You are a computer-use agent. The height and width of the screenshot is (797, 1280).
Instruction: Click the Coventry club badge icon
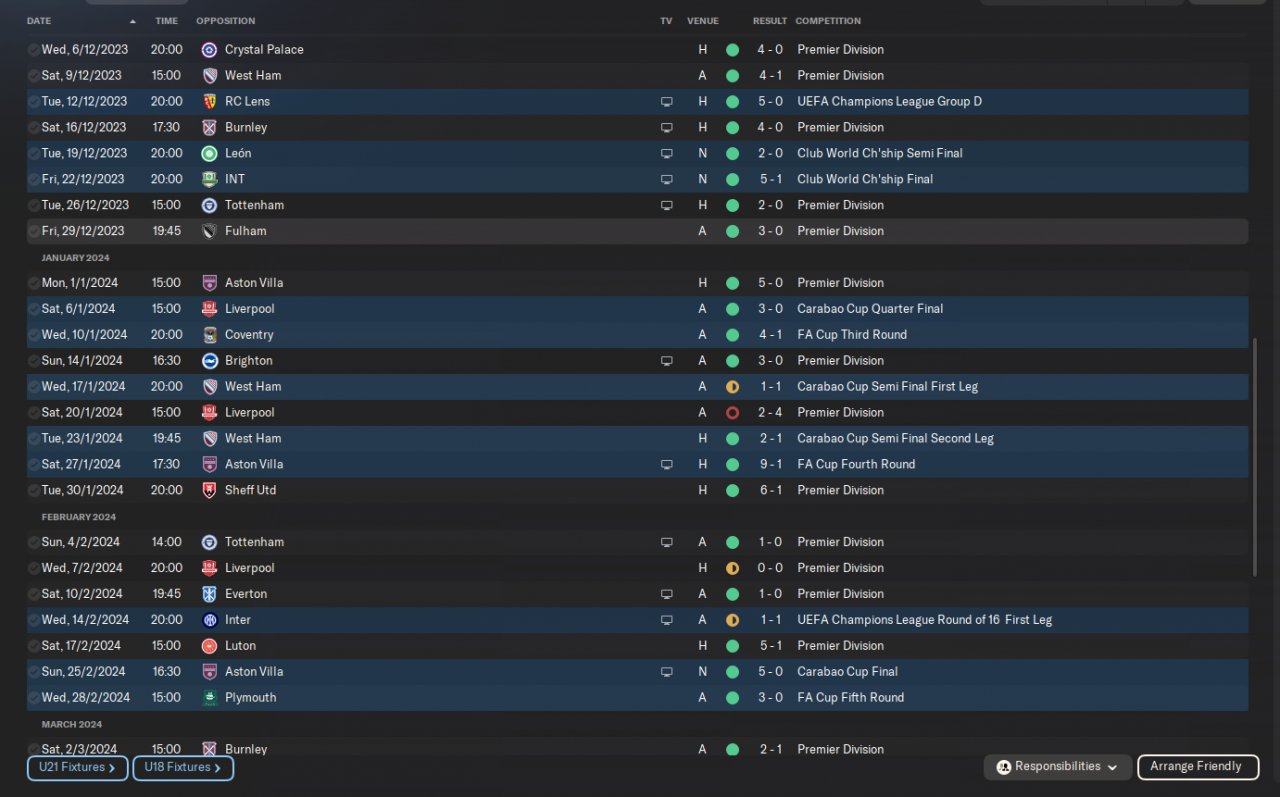(x=209, y=335)
